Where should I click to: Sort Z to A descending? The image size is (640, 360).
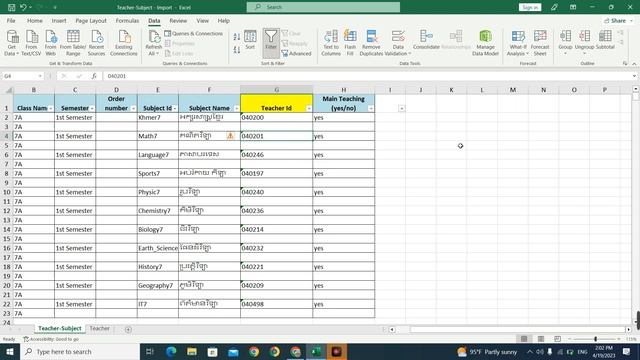[237, 50]
